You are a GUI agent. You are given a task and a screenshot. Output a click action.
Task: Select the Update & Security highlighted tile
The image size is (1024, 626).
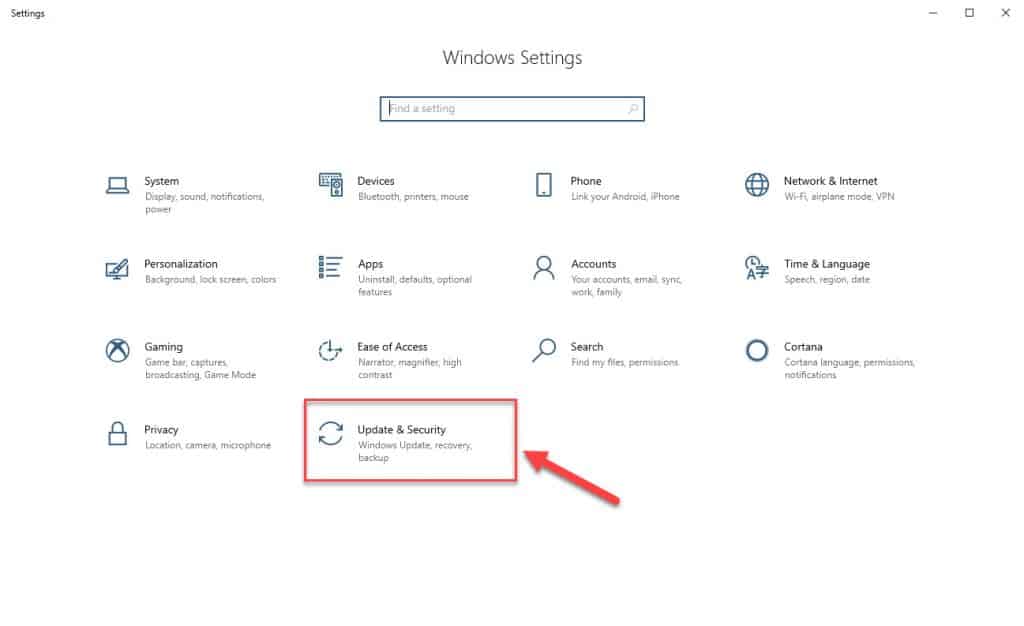410,440
